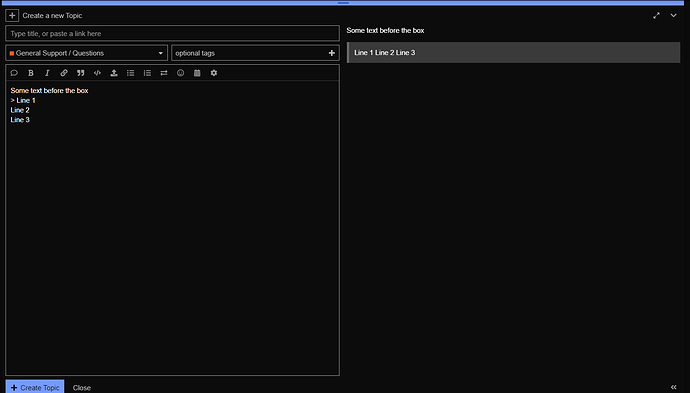Click on 'Line 3' in the editor
This screenshot has width=690, height=393.
click(x=20, y=120)
